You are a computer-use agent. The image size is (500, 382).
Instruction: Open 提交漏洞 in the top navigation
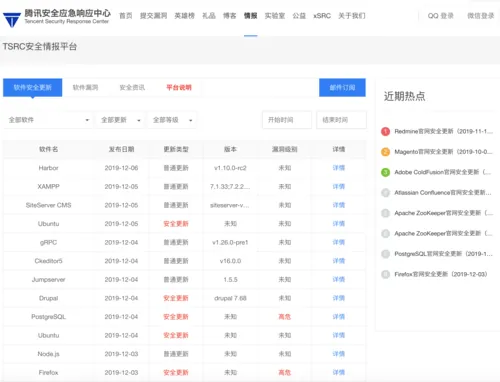[154, 16]
